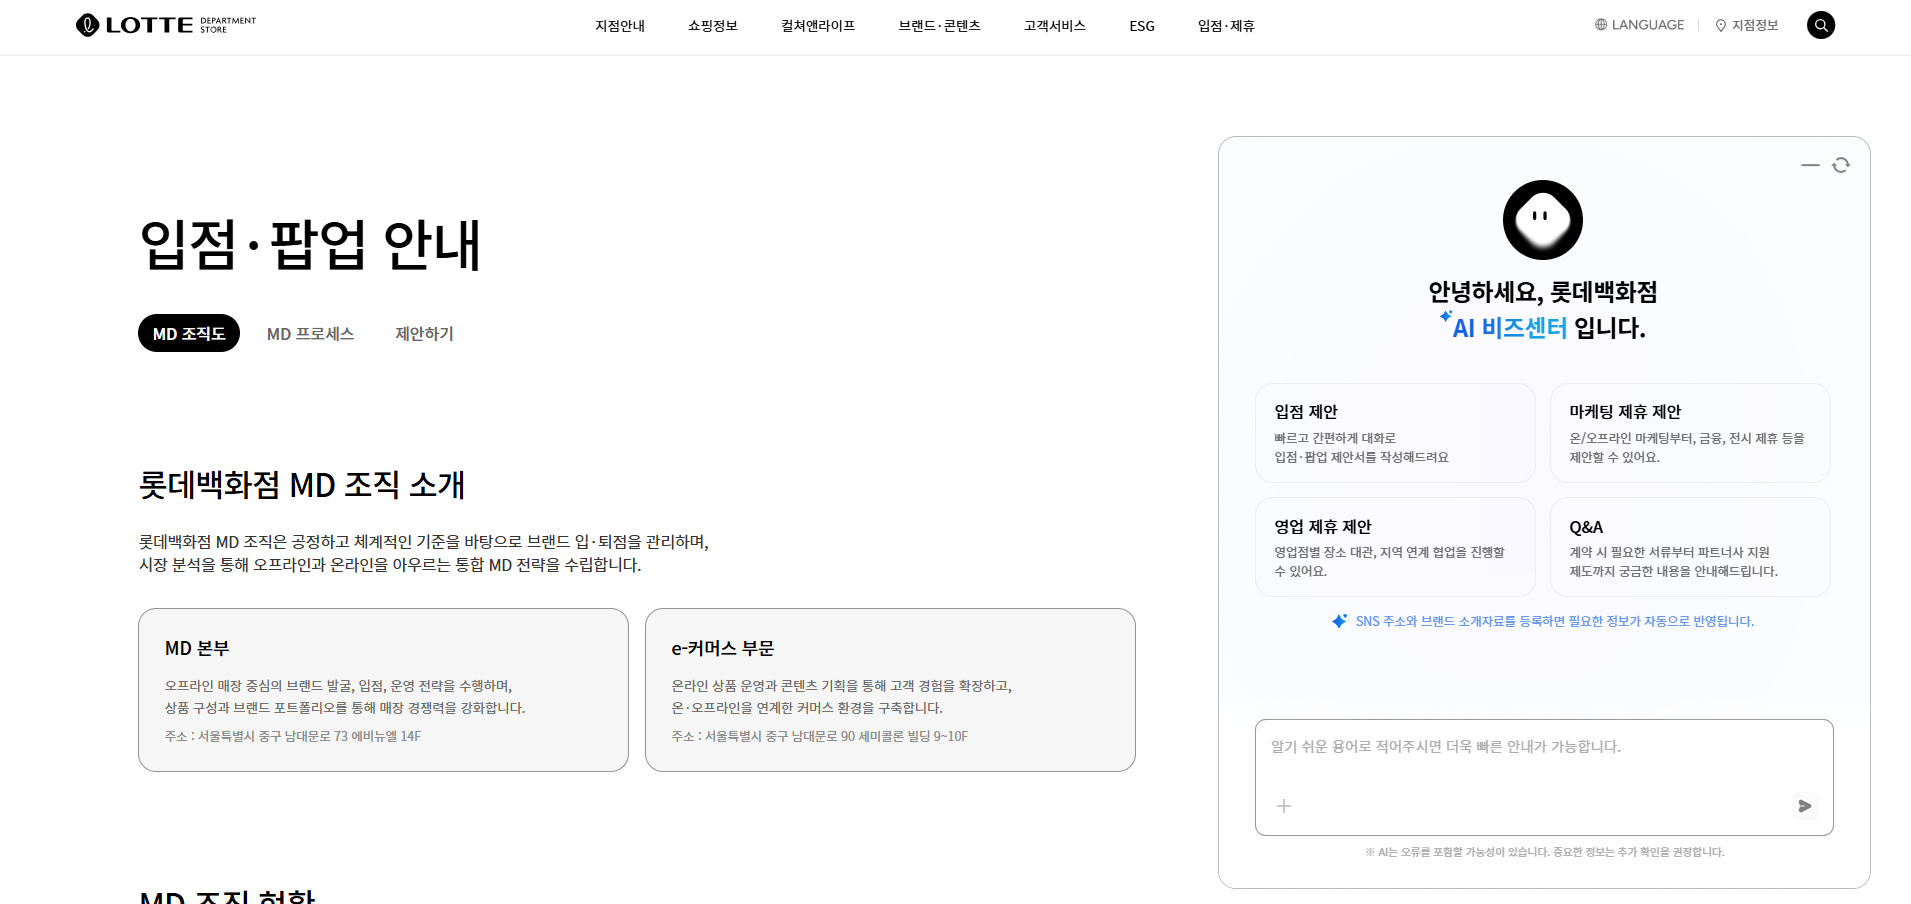Open the 입점·제휴 menu
Viewport: 1911px width, 904px height.
(1226, 26)
